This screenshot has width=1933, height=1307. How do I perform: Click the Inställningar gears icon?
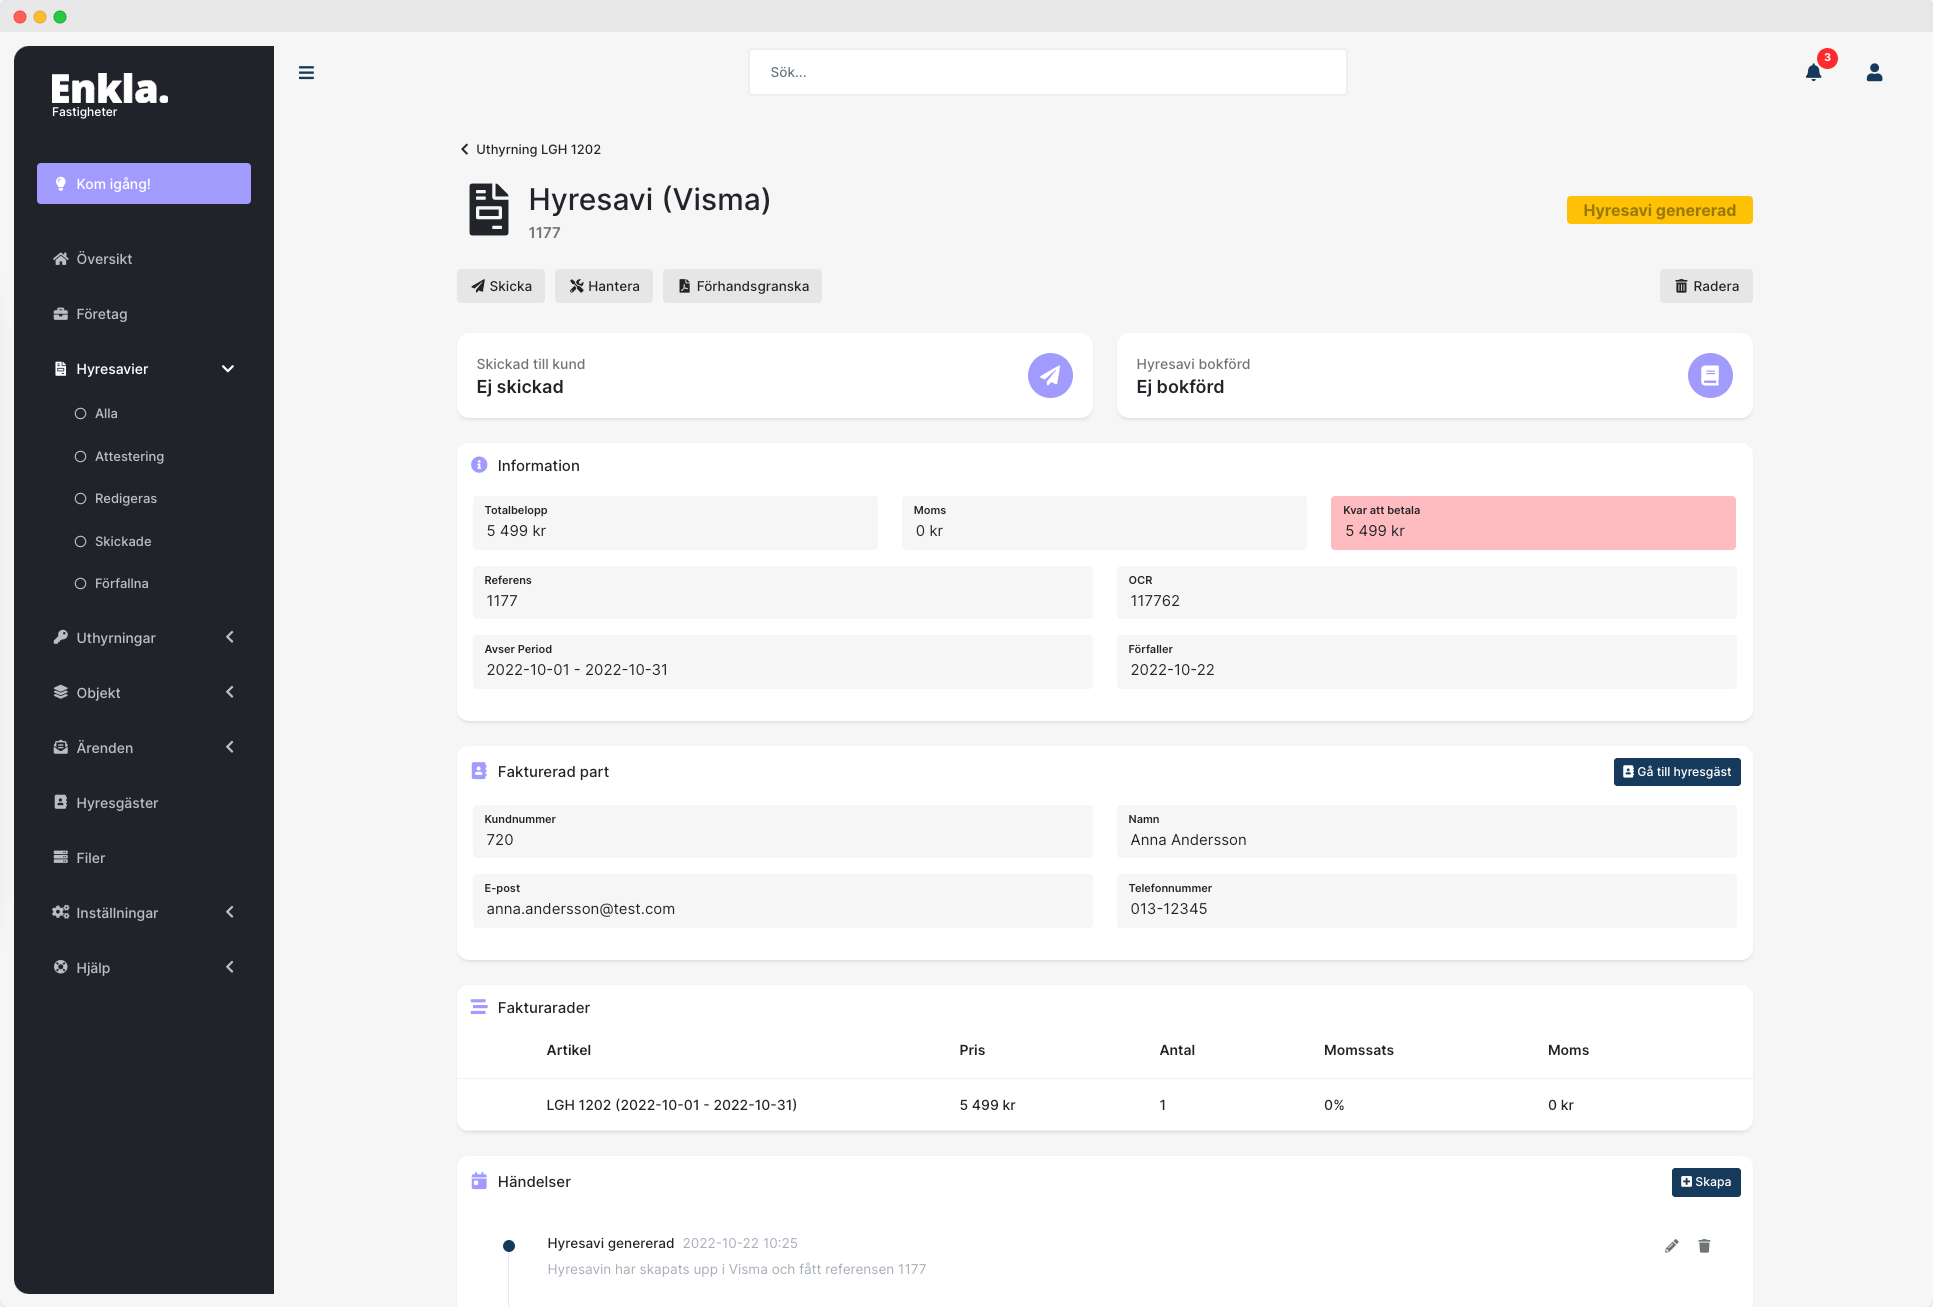point(61,912)
